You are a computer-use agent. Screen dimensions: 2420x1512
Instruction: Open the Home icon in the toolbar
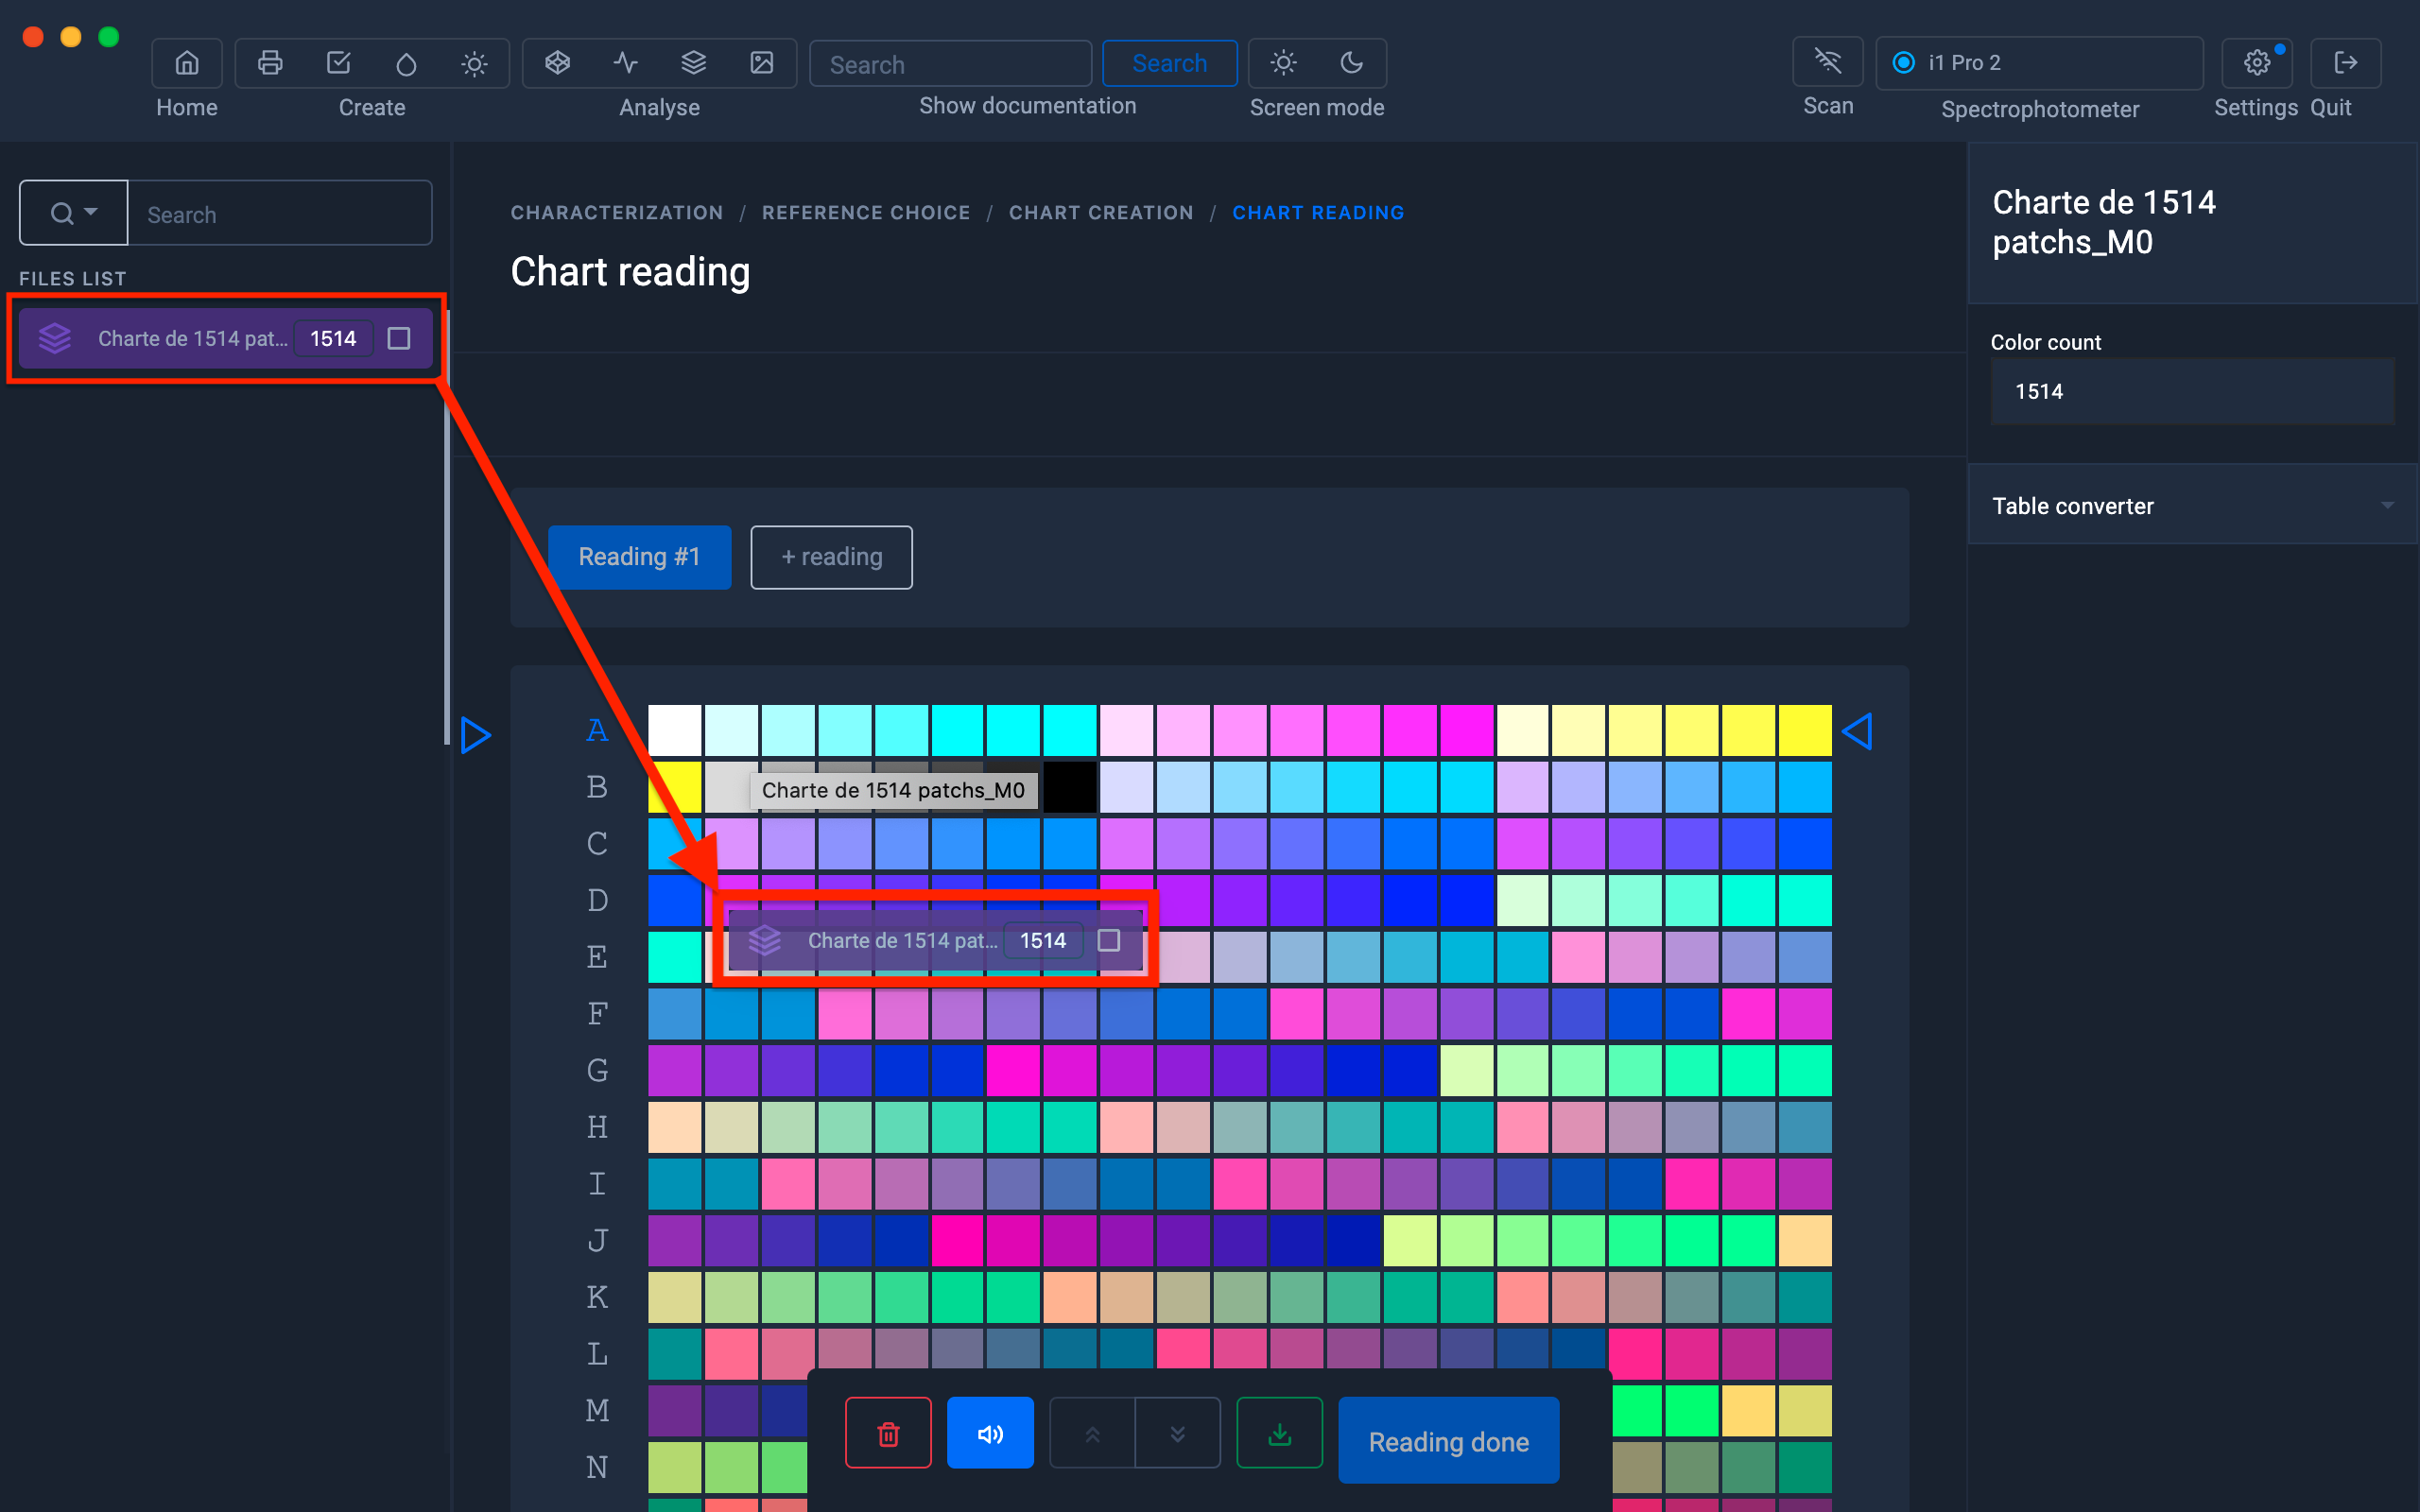click(187, 63)
